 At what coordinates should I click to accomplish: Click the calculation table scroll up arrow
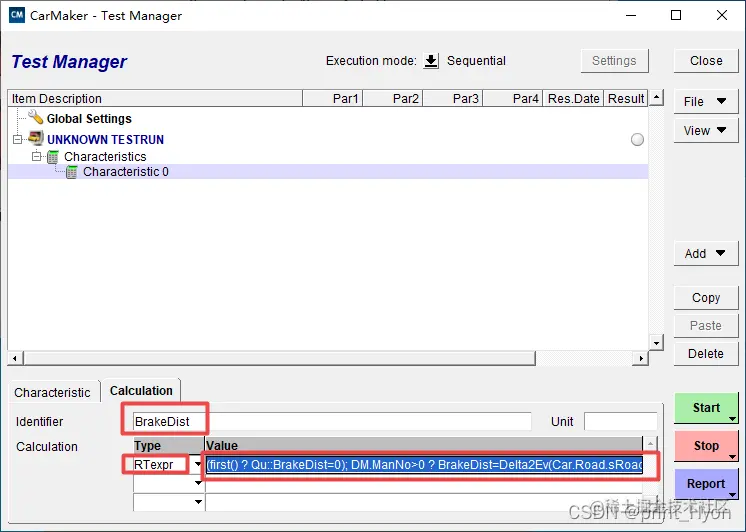click(x=650, y=444)
